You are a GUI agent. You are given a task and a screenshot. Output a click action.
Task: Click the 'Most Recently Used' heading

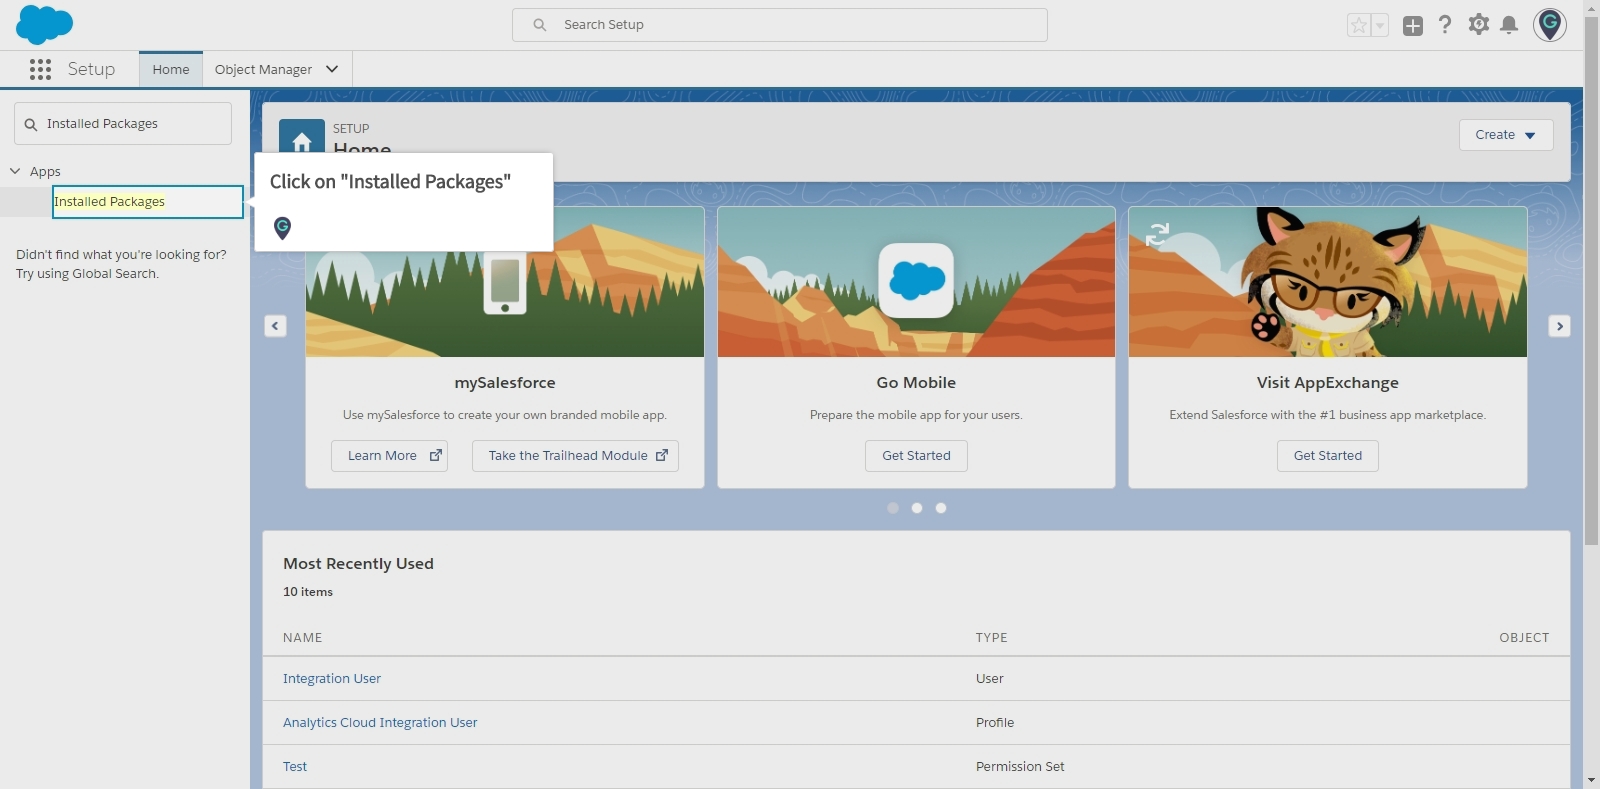[358, 564]
